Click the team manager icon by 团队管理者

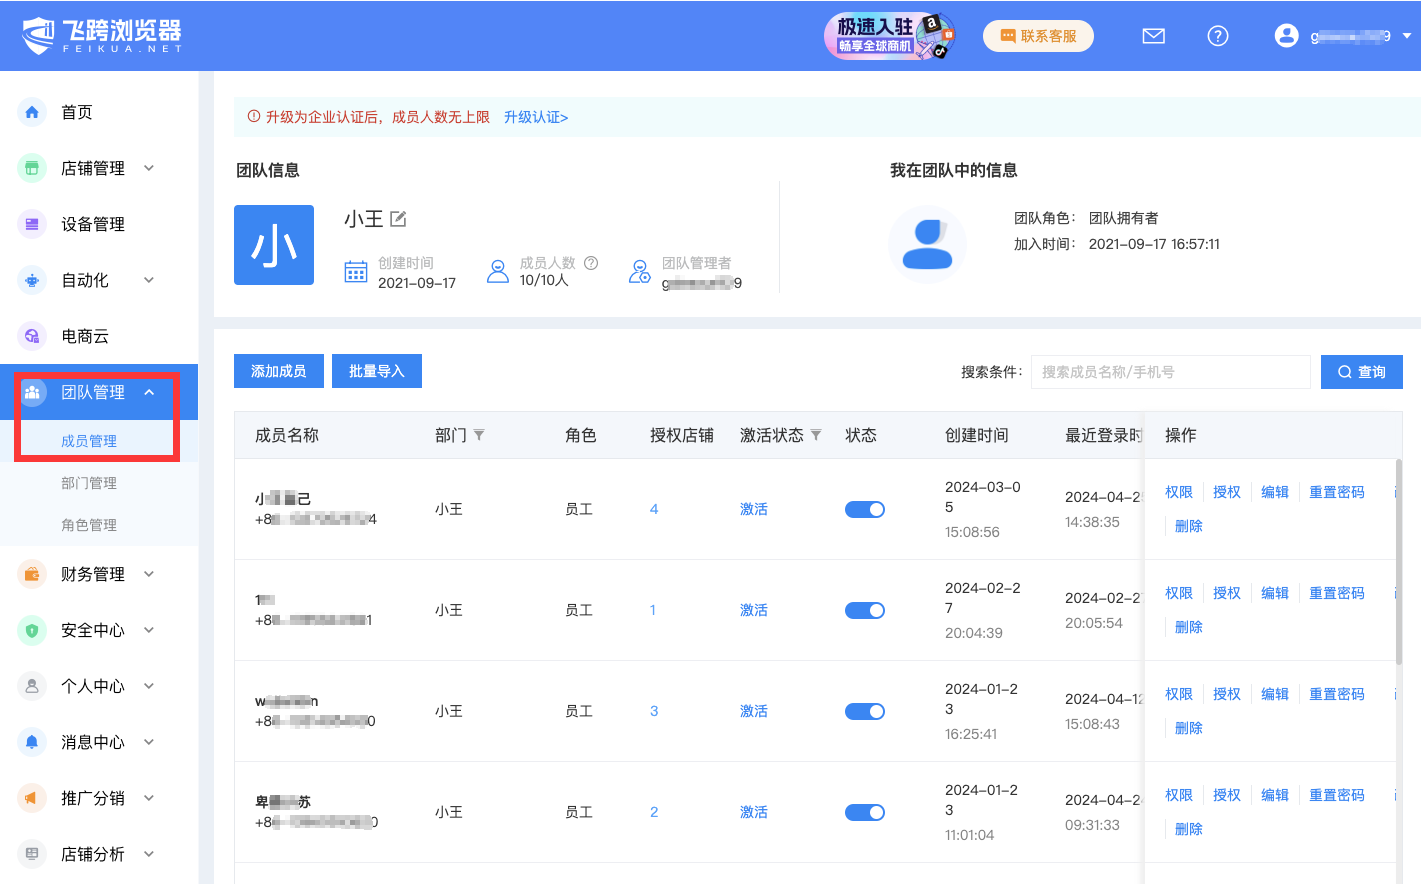[640, 271]
